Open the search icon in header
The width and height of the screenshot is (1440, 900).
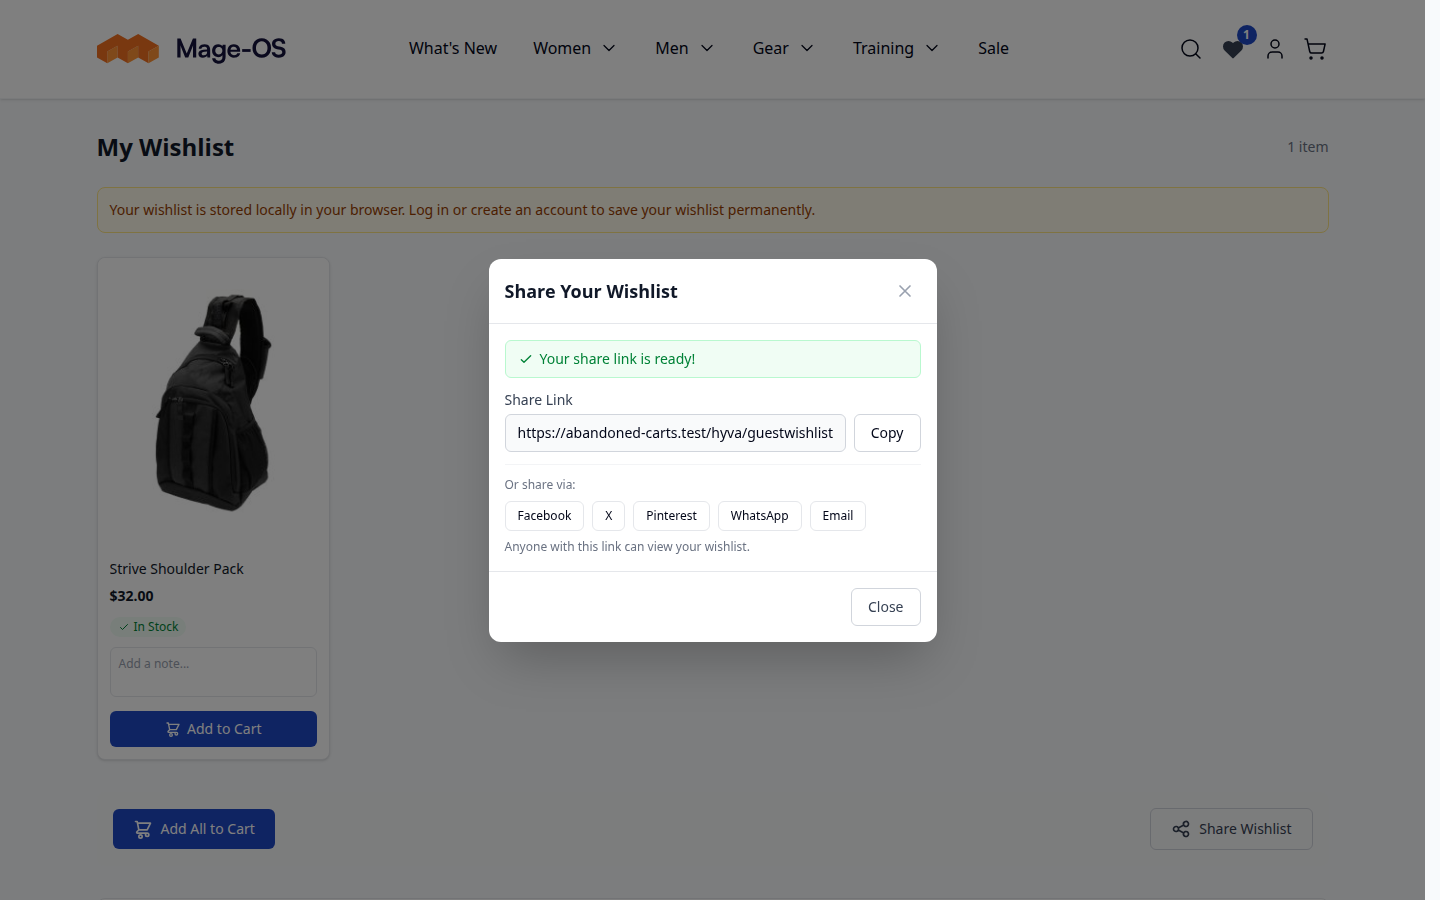1190,49
